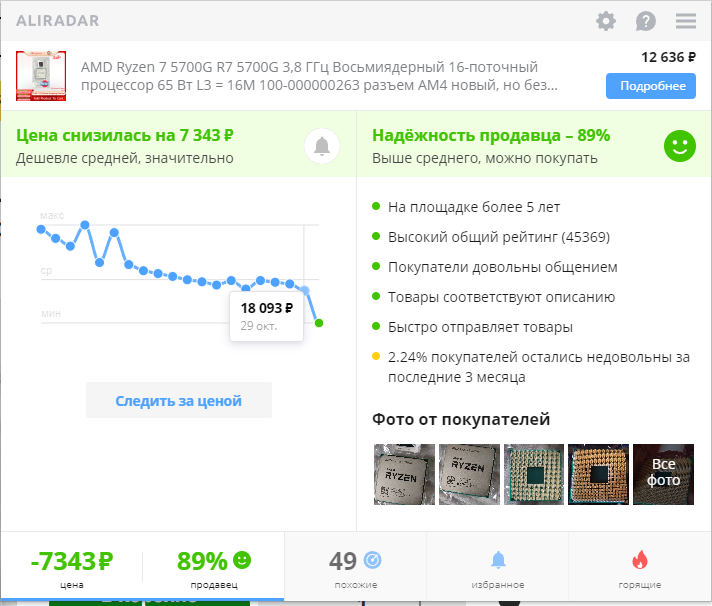The height and width of the screenshot is (606, 712).
Task: Click Быстро отправляет товары item
Action: coord(480,327)
